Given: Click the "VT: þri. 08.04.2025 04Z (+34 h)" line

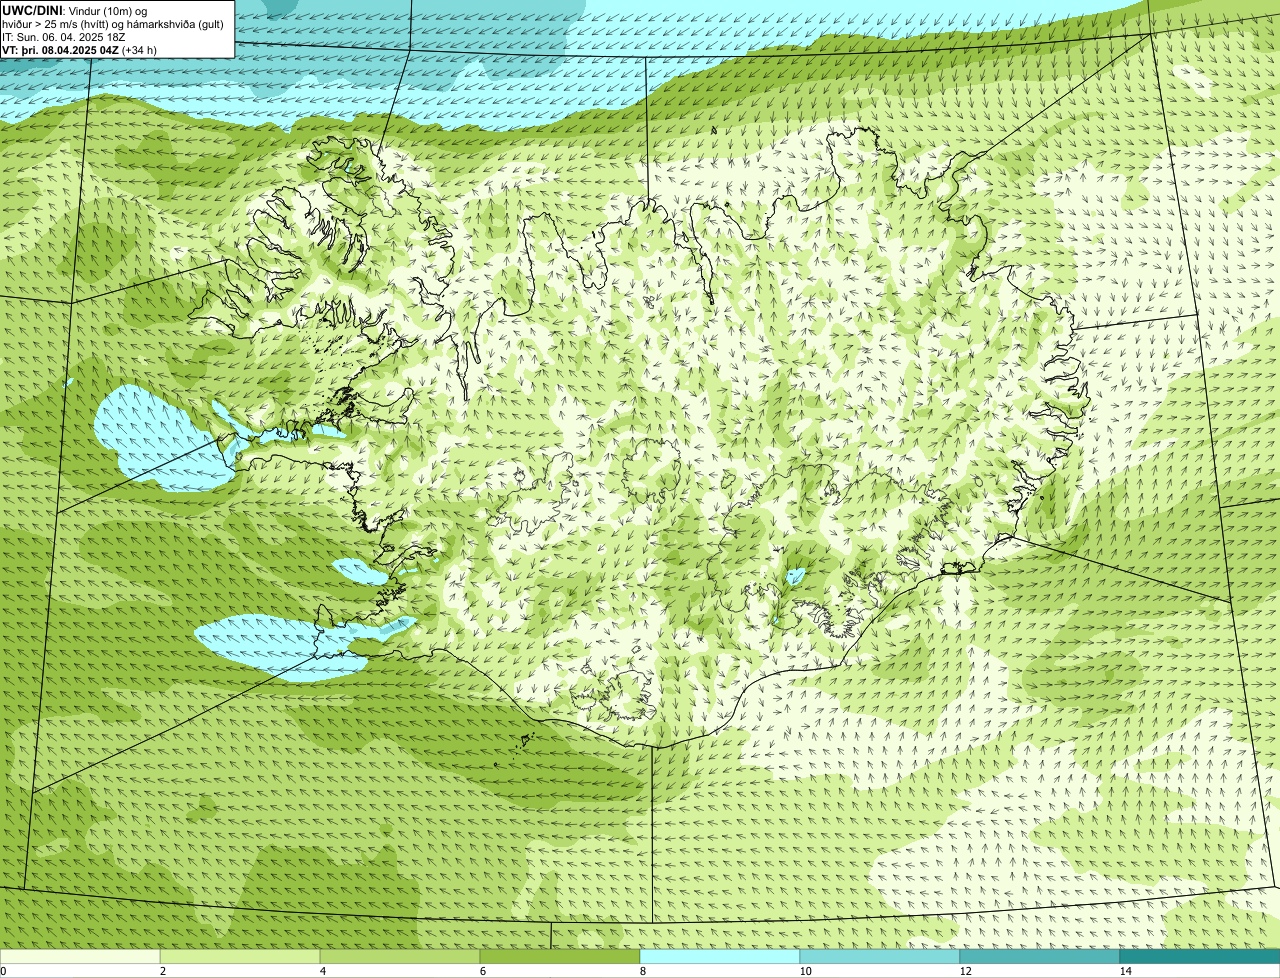Looking at the screenshot, I should 79,50.
